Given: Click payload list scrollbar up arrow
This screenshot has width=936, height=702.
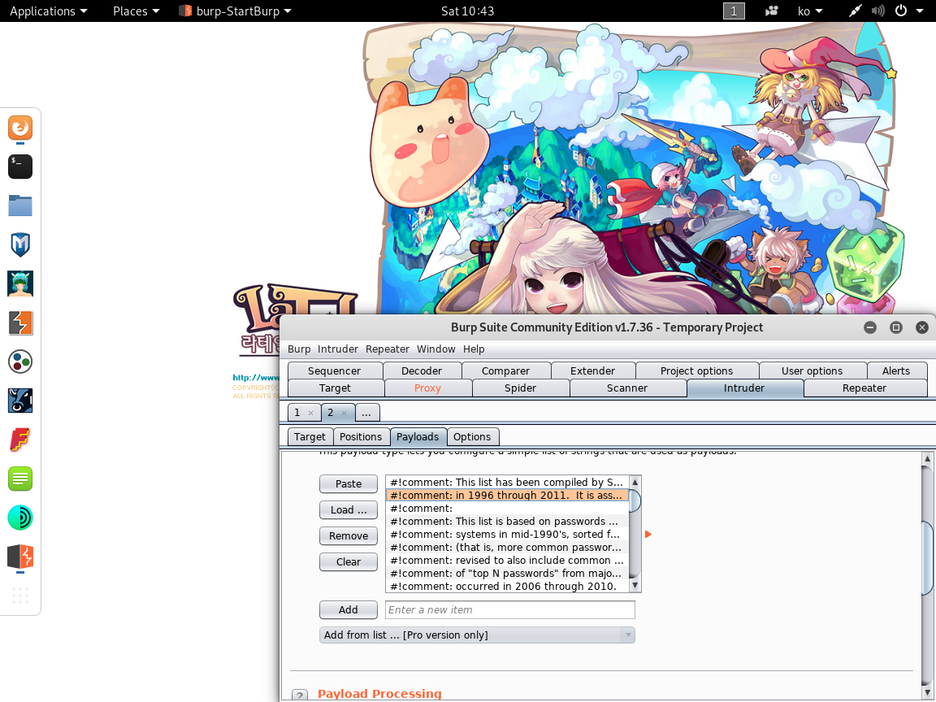Looking at the screenshot, I should (635, 482).
